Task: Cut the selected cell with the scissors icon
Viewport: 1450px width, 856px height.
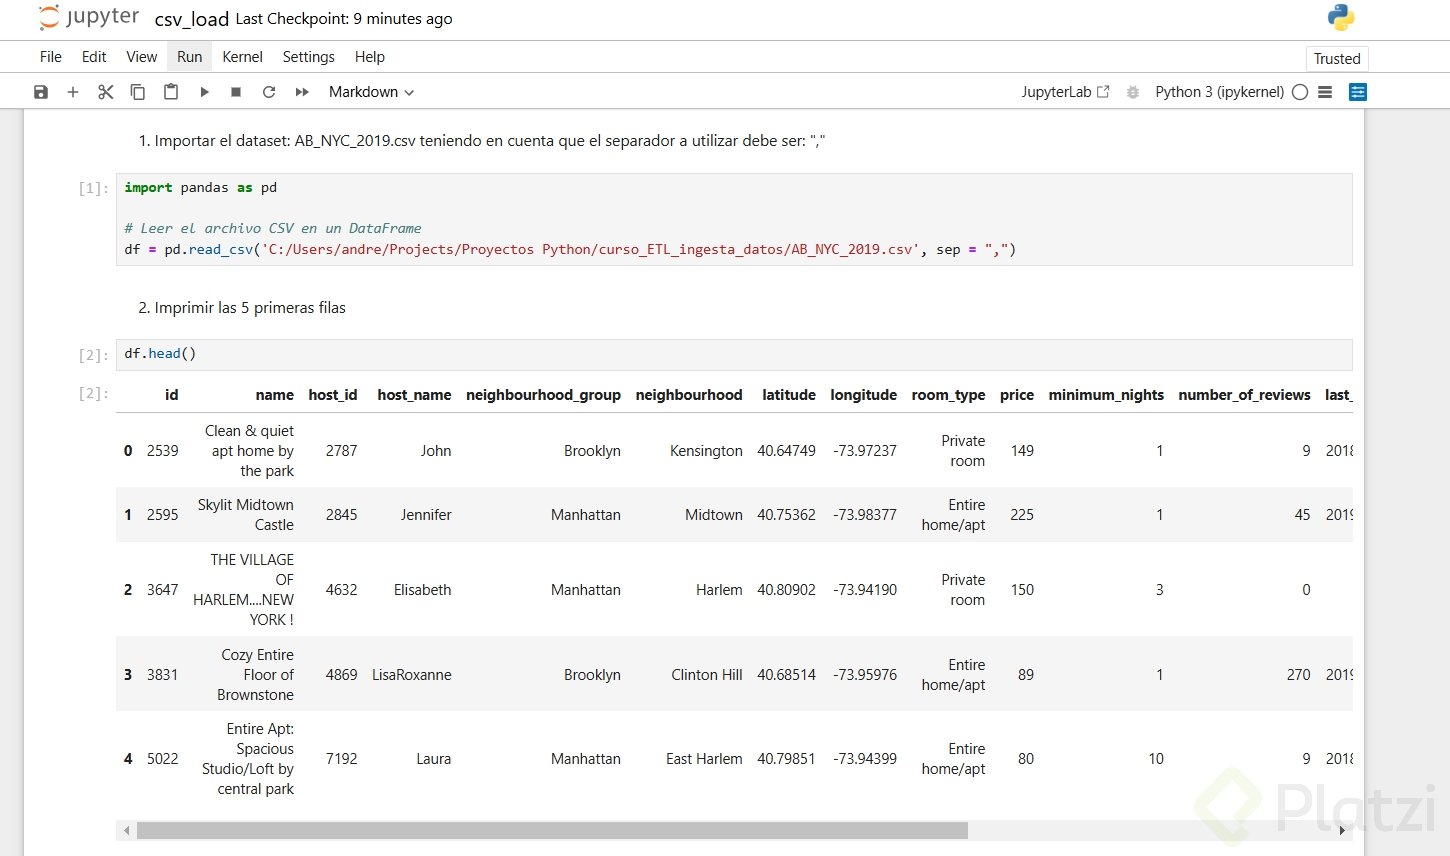Action: 105,92
